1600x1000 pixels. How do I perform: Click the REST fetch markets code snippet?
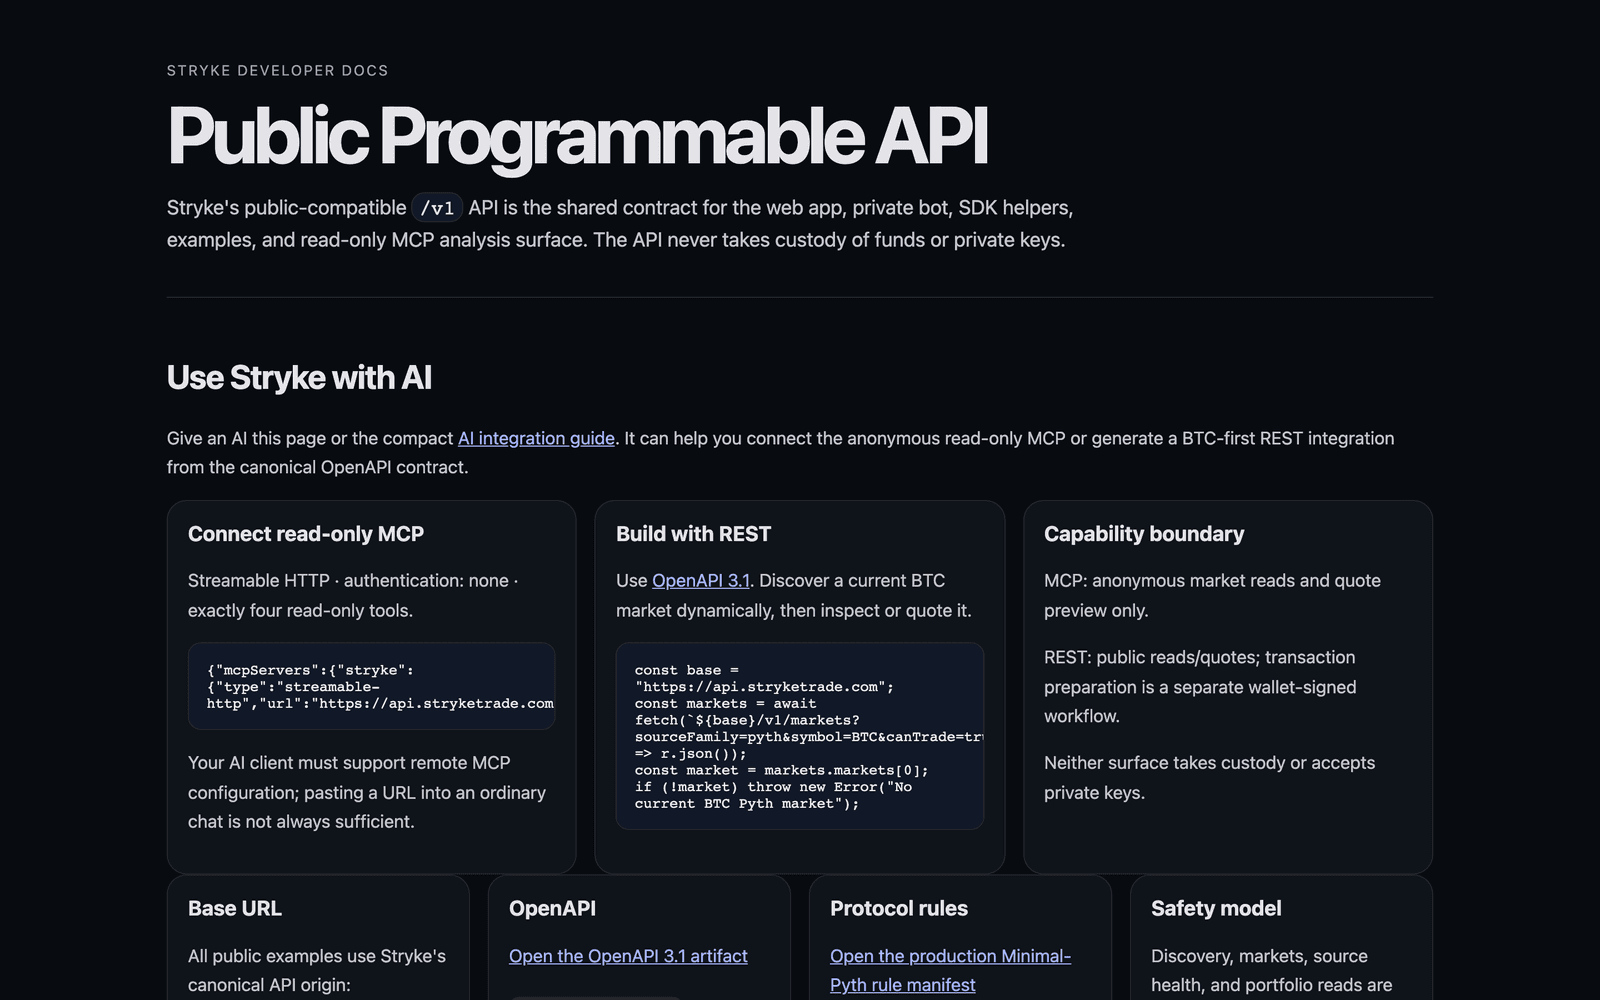pos(800,736)
